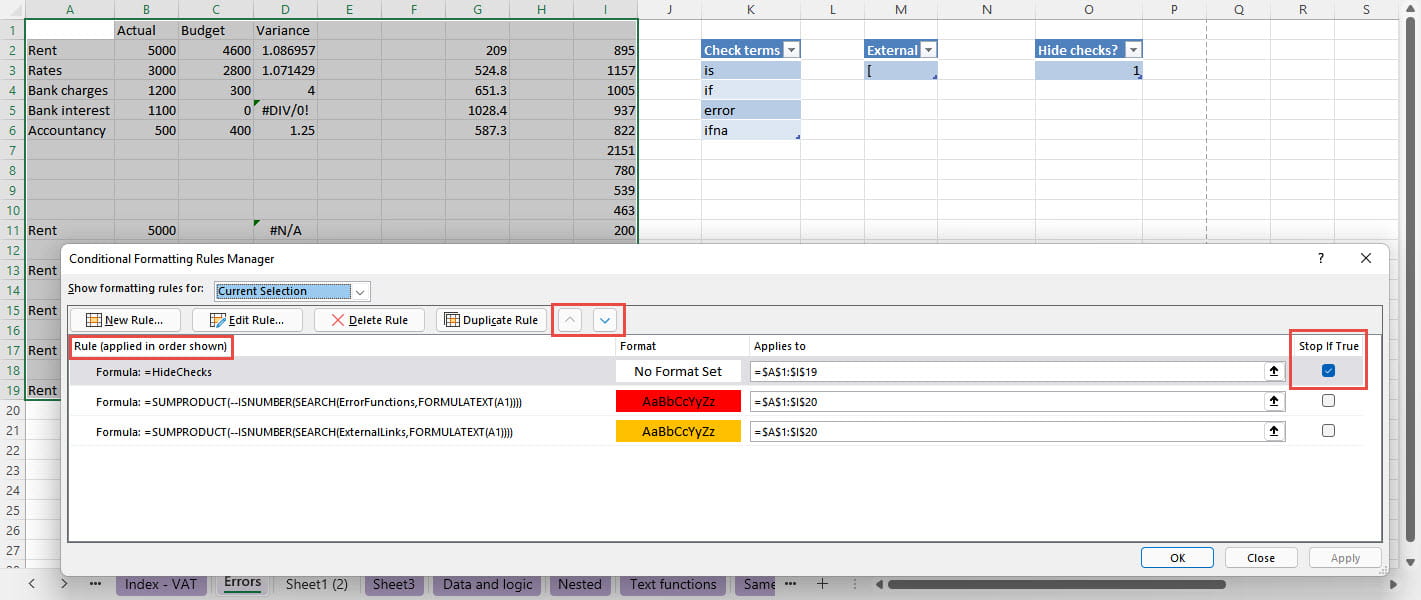Collapse the Applies to range selector for HideChecks rule
Image resolution: width=1421 pixels, height=600 pixels.
click(x=1273, y=371)
